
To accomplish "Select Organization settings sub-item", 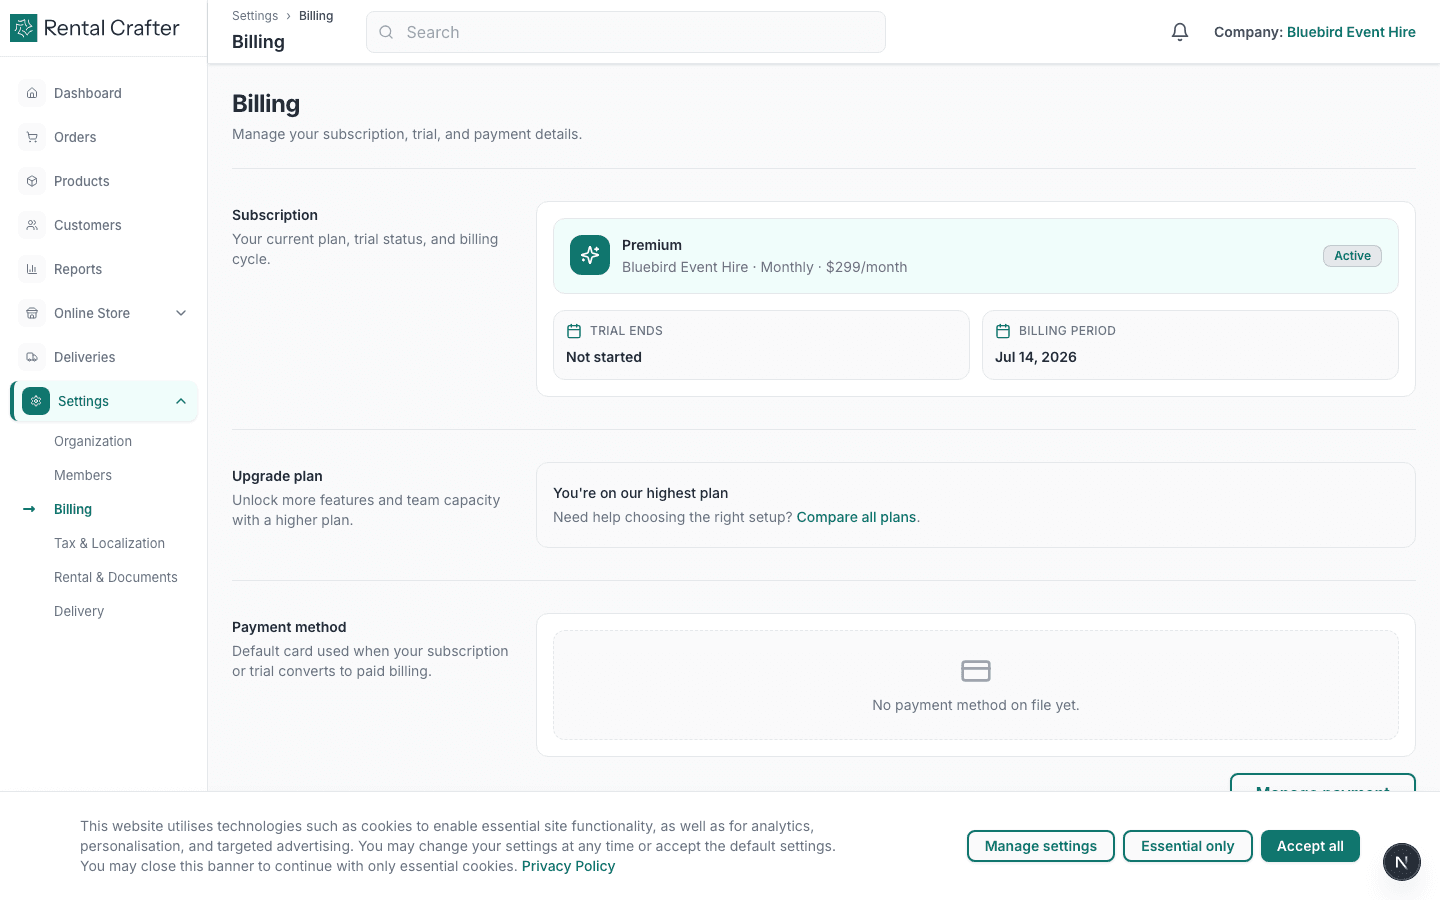I will pos(93,441).
